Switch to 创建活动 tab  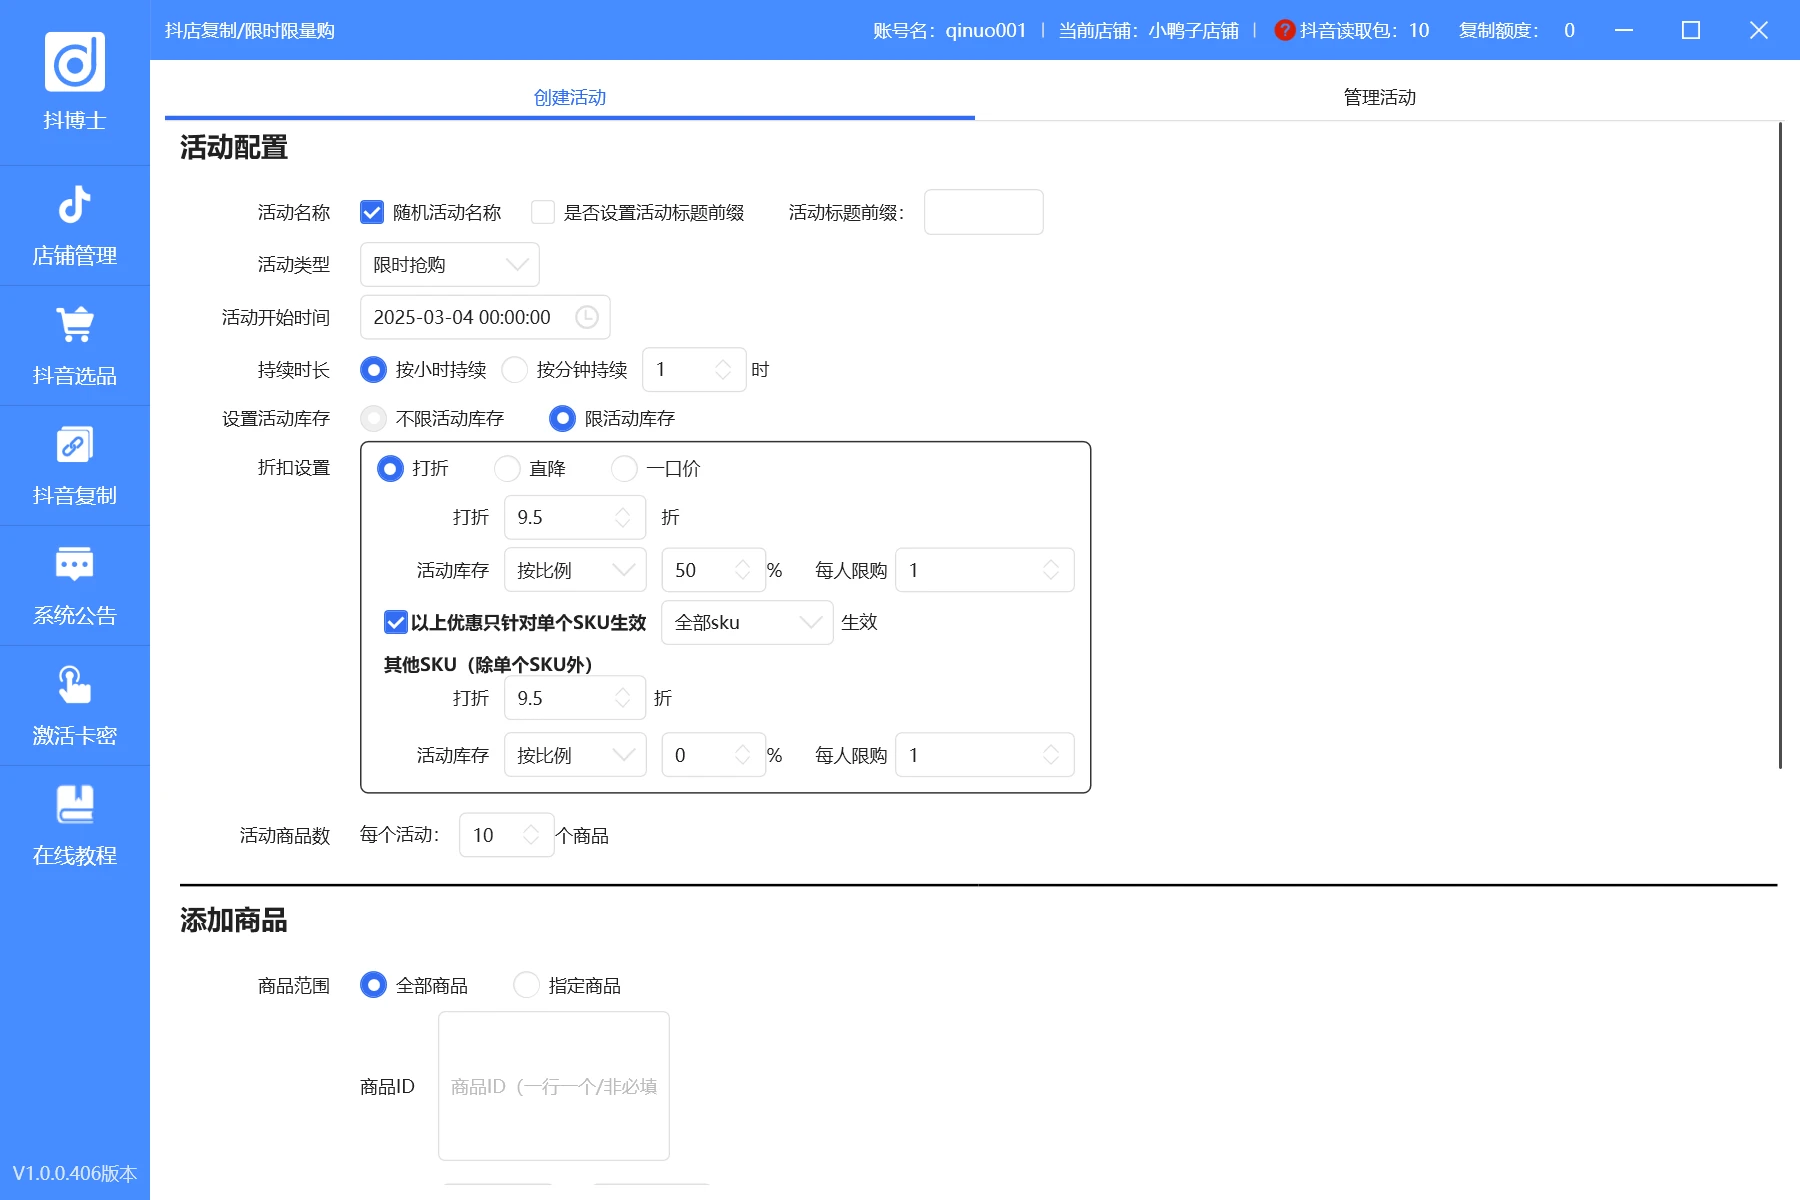click(570, 97)
